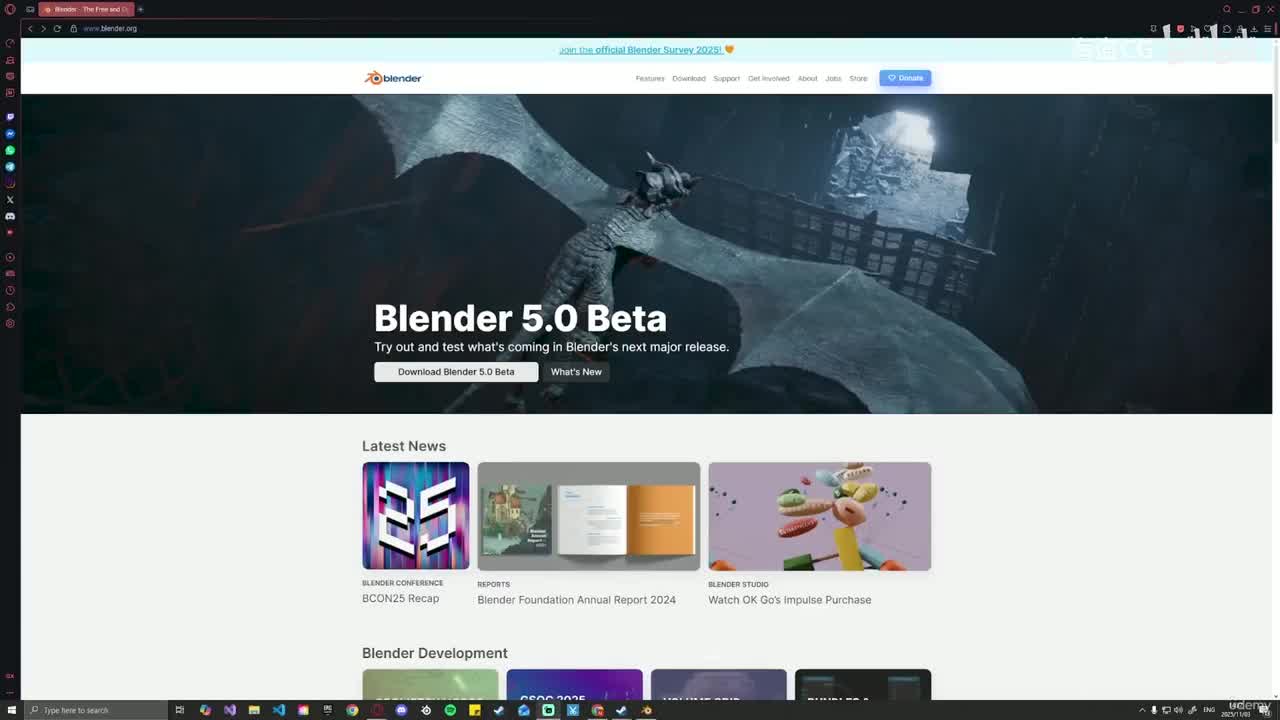The image size is (1280, 720).
Task: Click the What's New button
Action: [576, 372]
